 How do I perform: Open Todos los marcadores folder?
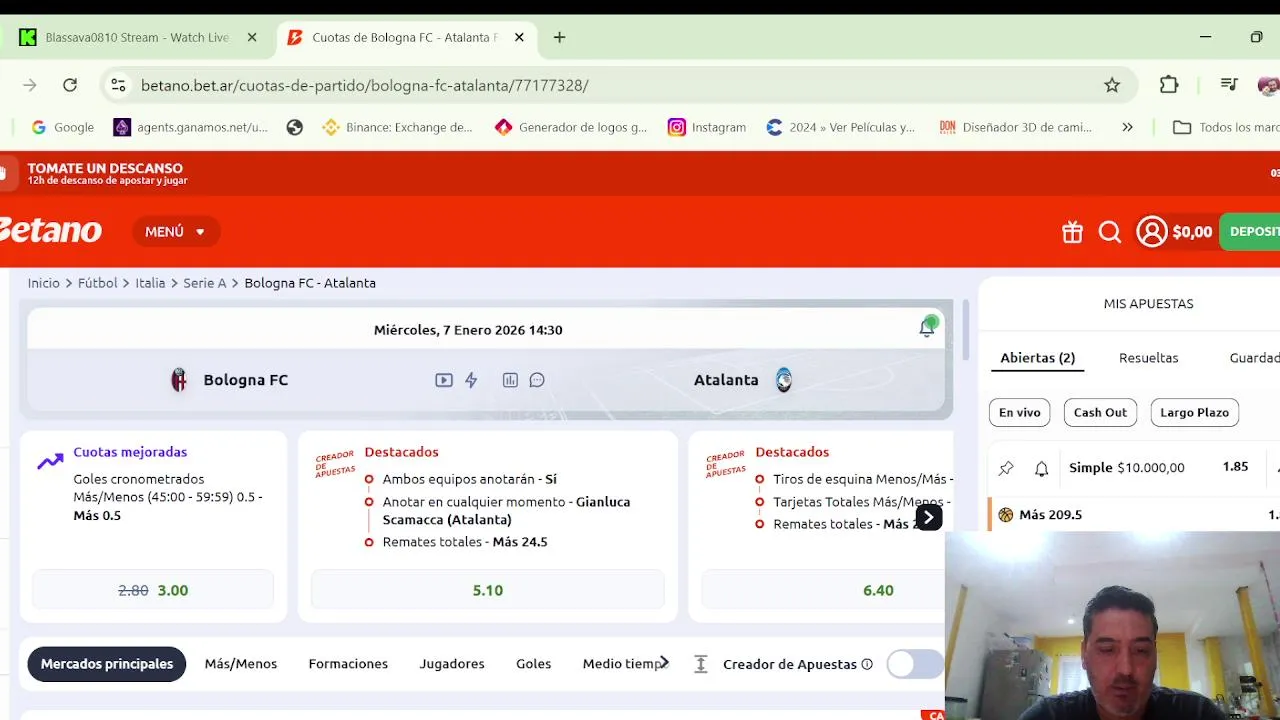tap(1226, 127)
